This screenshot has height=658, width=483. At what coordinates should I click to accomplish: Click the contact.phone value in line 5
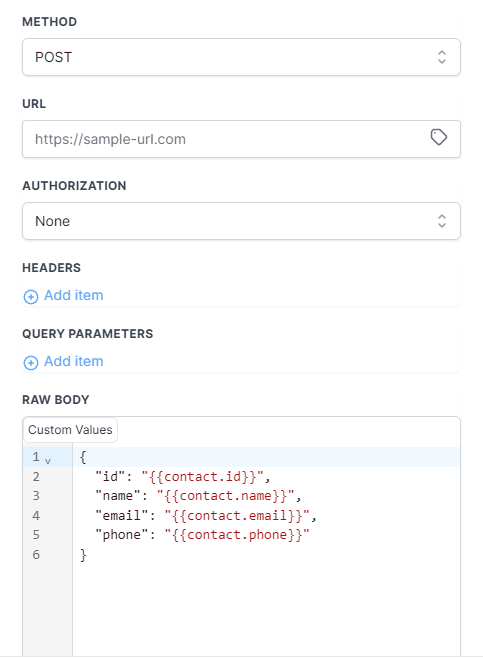[237, 535]
